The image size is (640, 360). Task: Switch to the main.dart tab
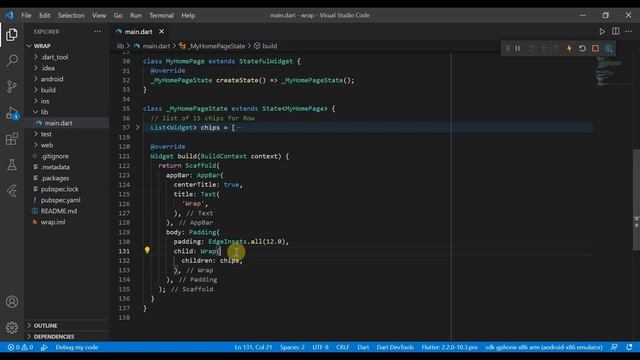(x=138, y=31)
